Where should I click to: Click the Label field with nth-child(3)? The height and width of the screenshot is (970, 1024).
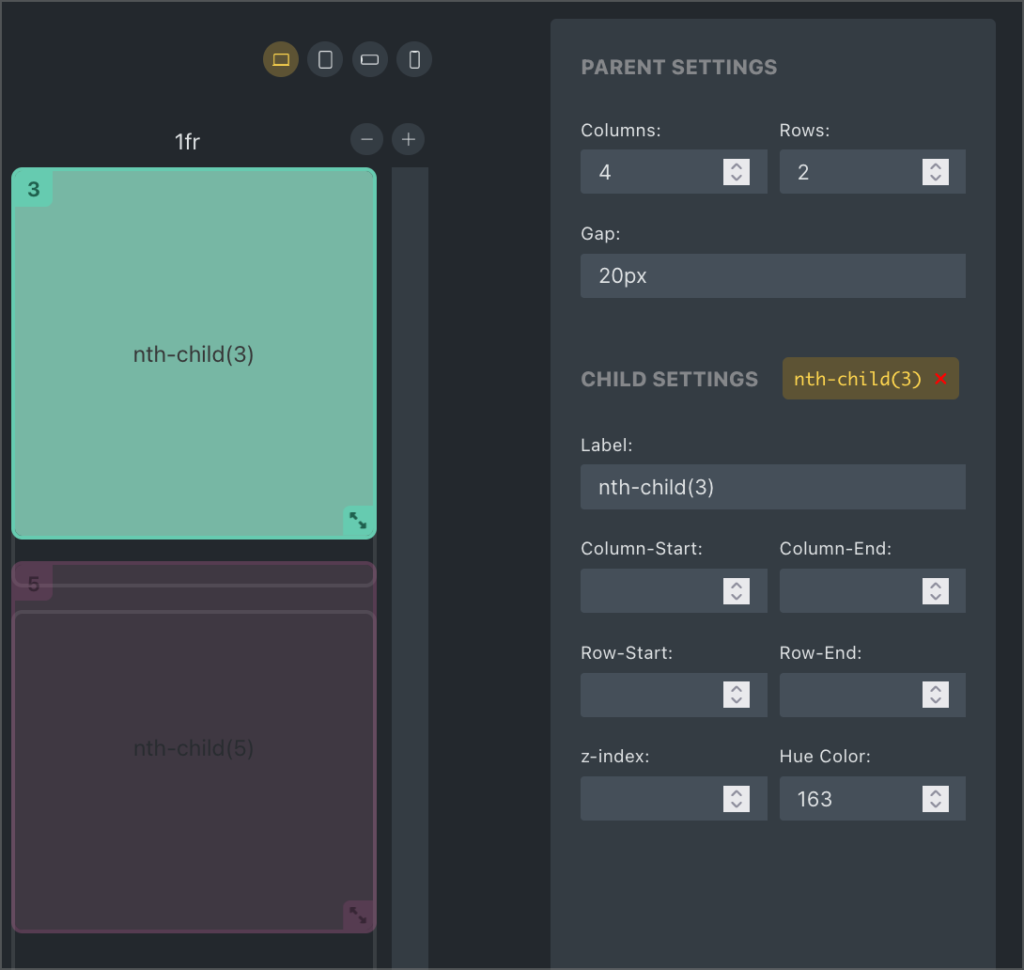773,487
